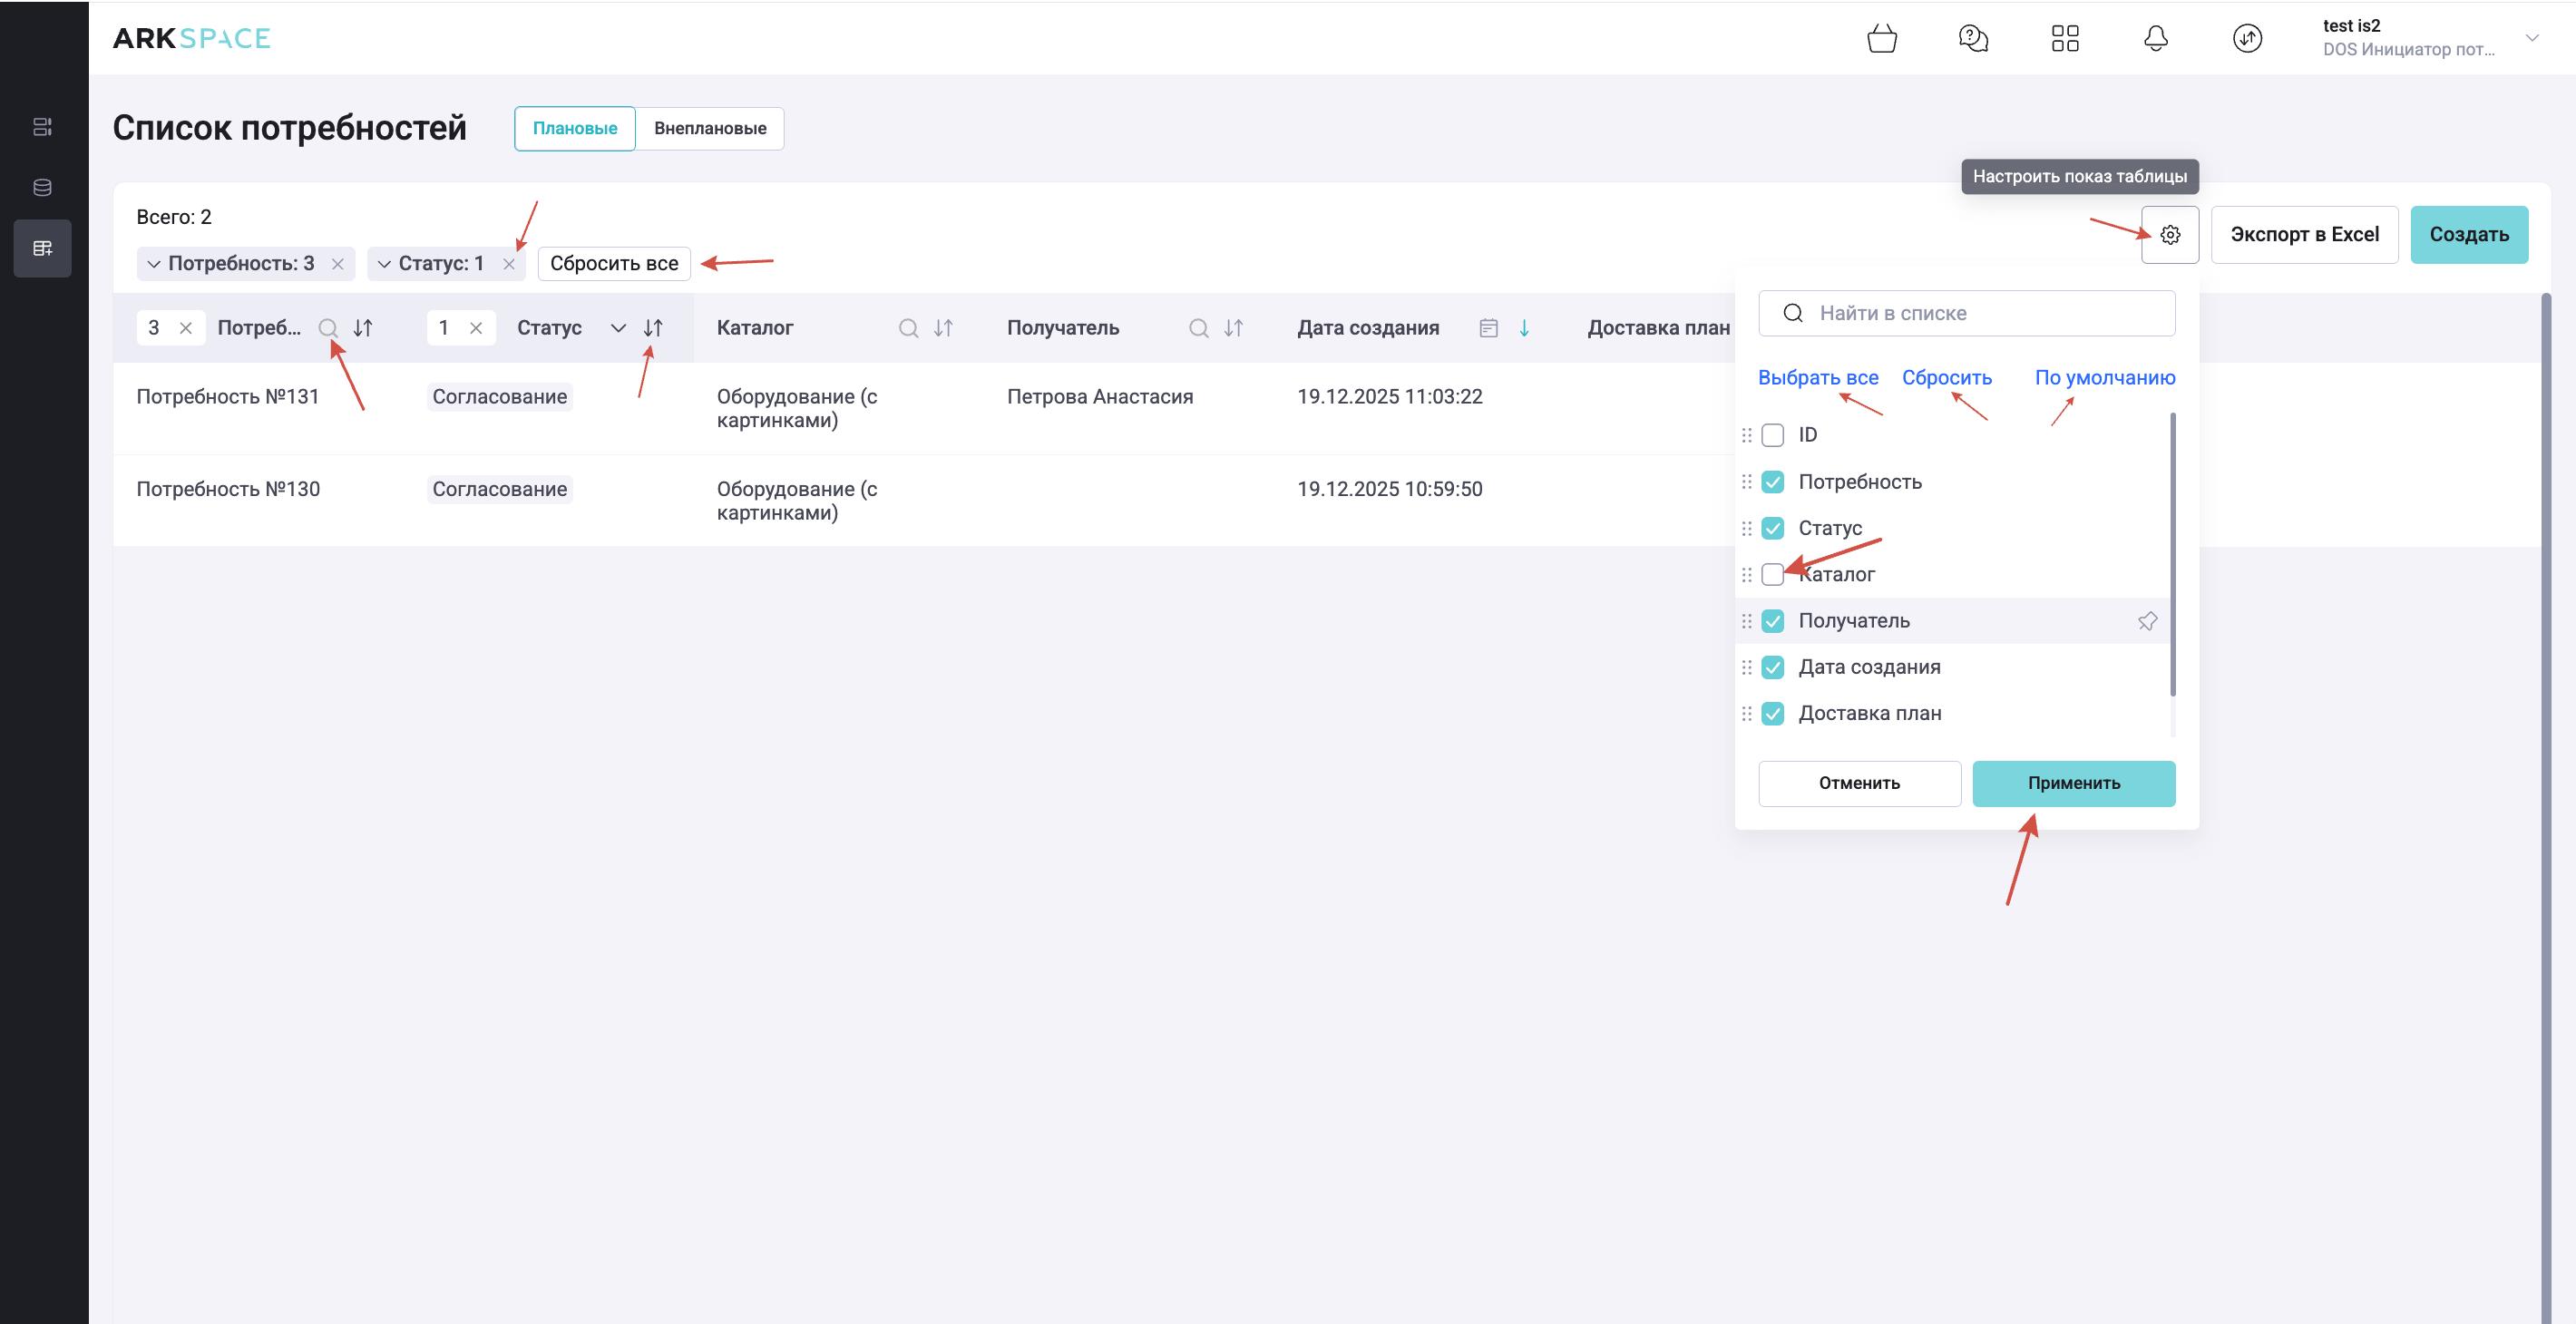The image size is (2576, 1324).
Task: Uncheck the Доставка план checkbox
Action: click(1772, 713)
